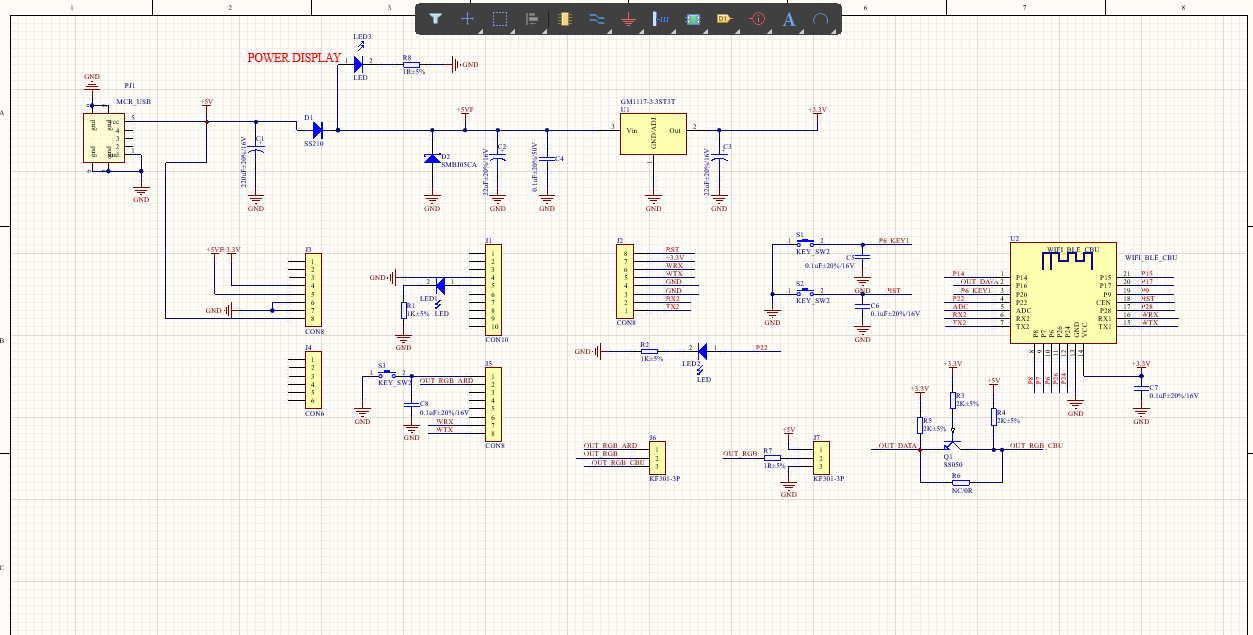
Task: Select the CON10 connector label
Action: pos(497,340)
